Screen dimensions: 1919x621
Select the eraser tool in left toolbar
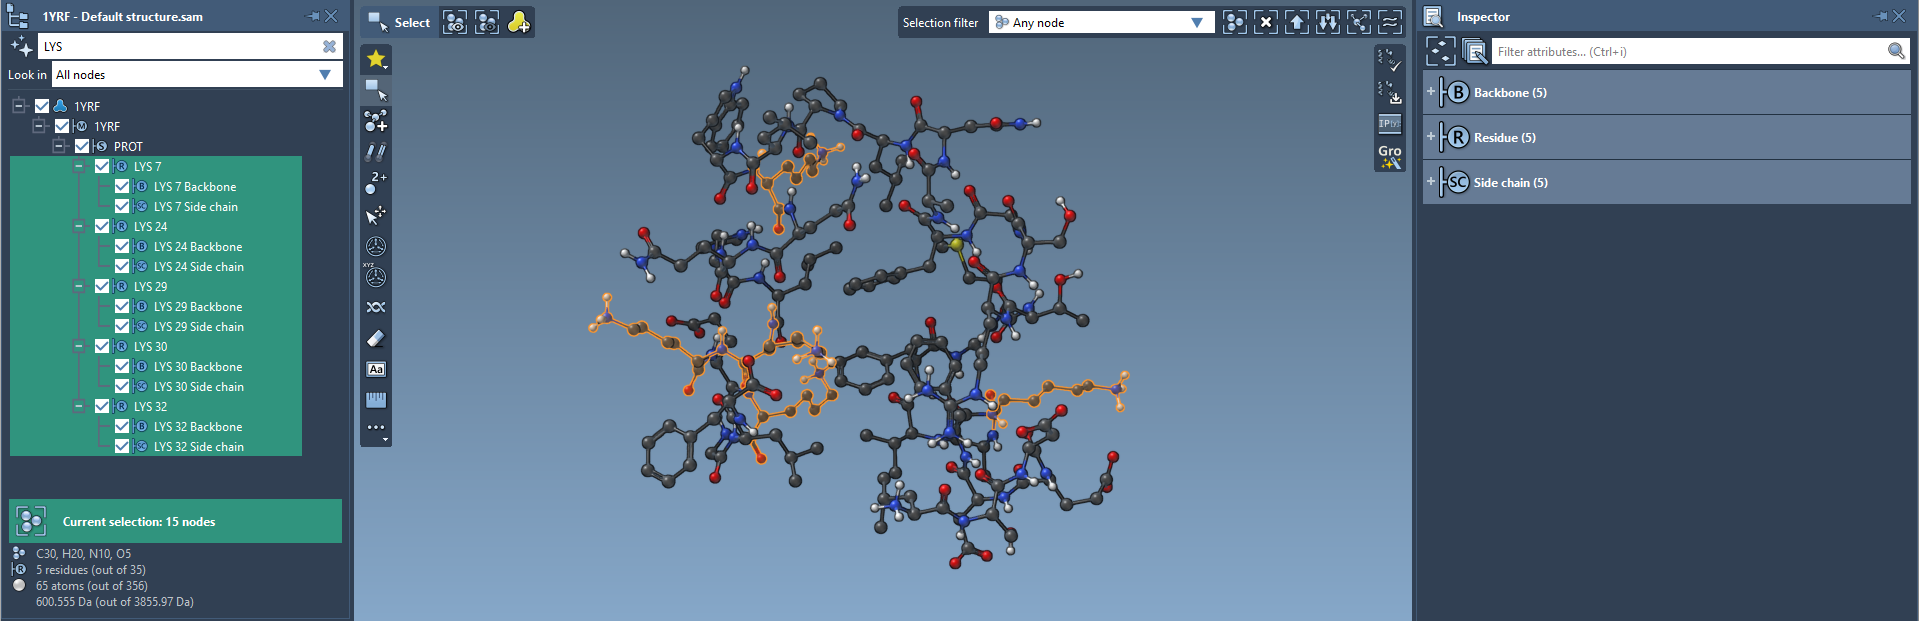pyautogui.click(x=376, y=339)
